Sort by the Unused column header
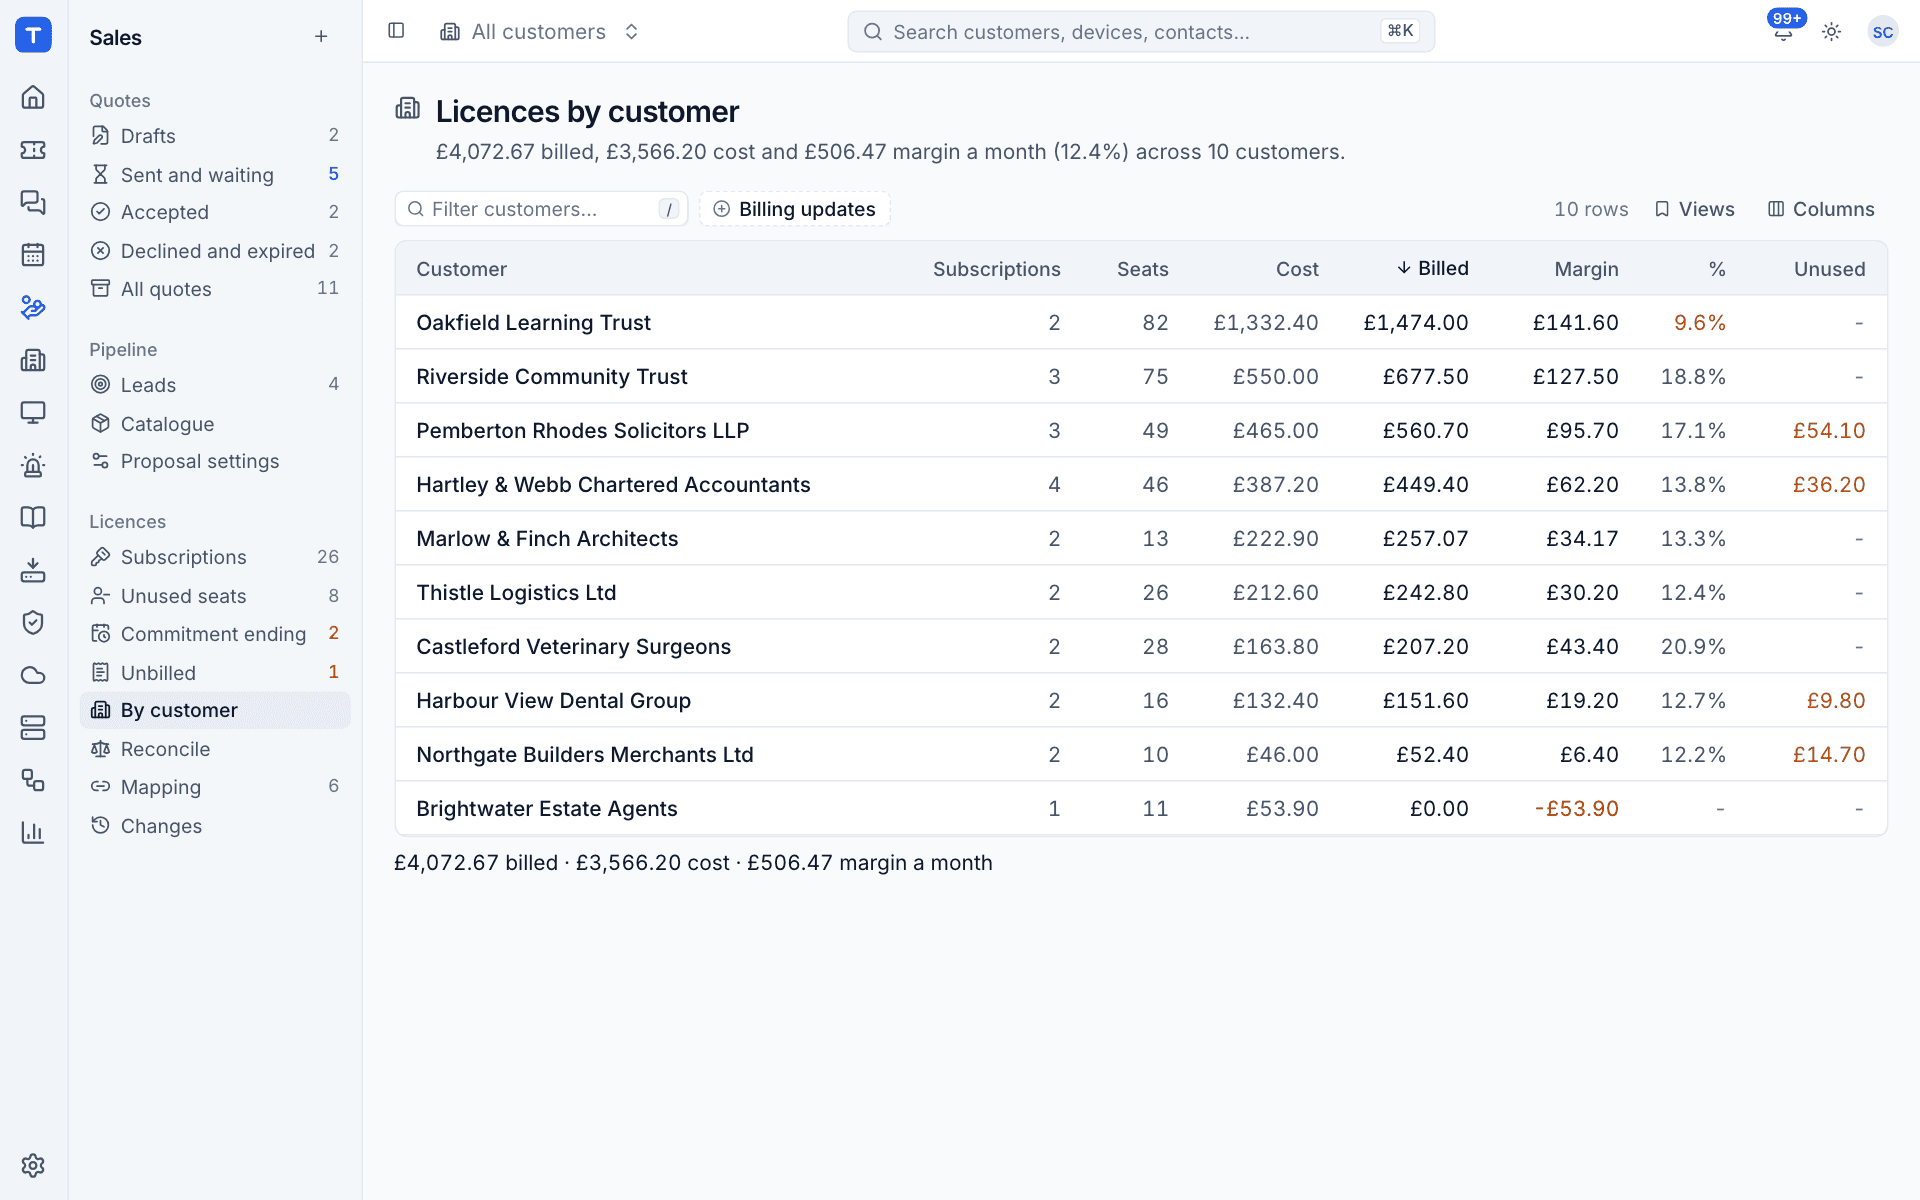 [x=1829, y=269]
